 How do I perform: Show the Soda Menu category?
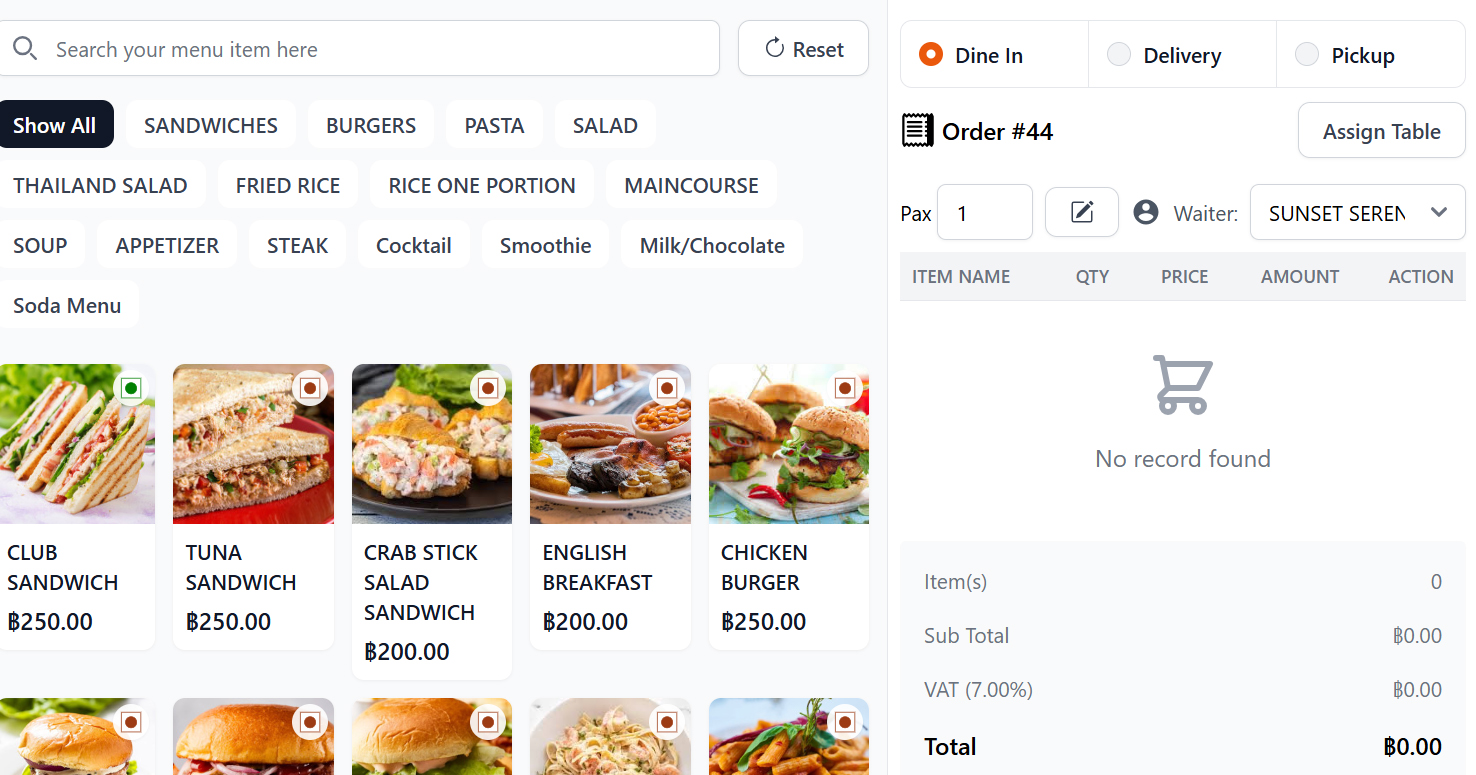pyautogui.click(x=67, y=305)
